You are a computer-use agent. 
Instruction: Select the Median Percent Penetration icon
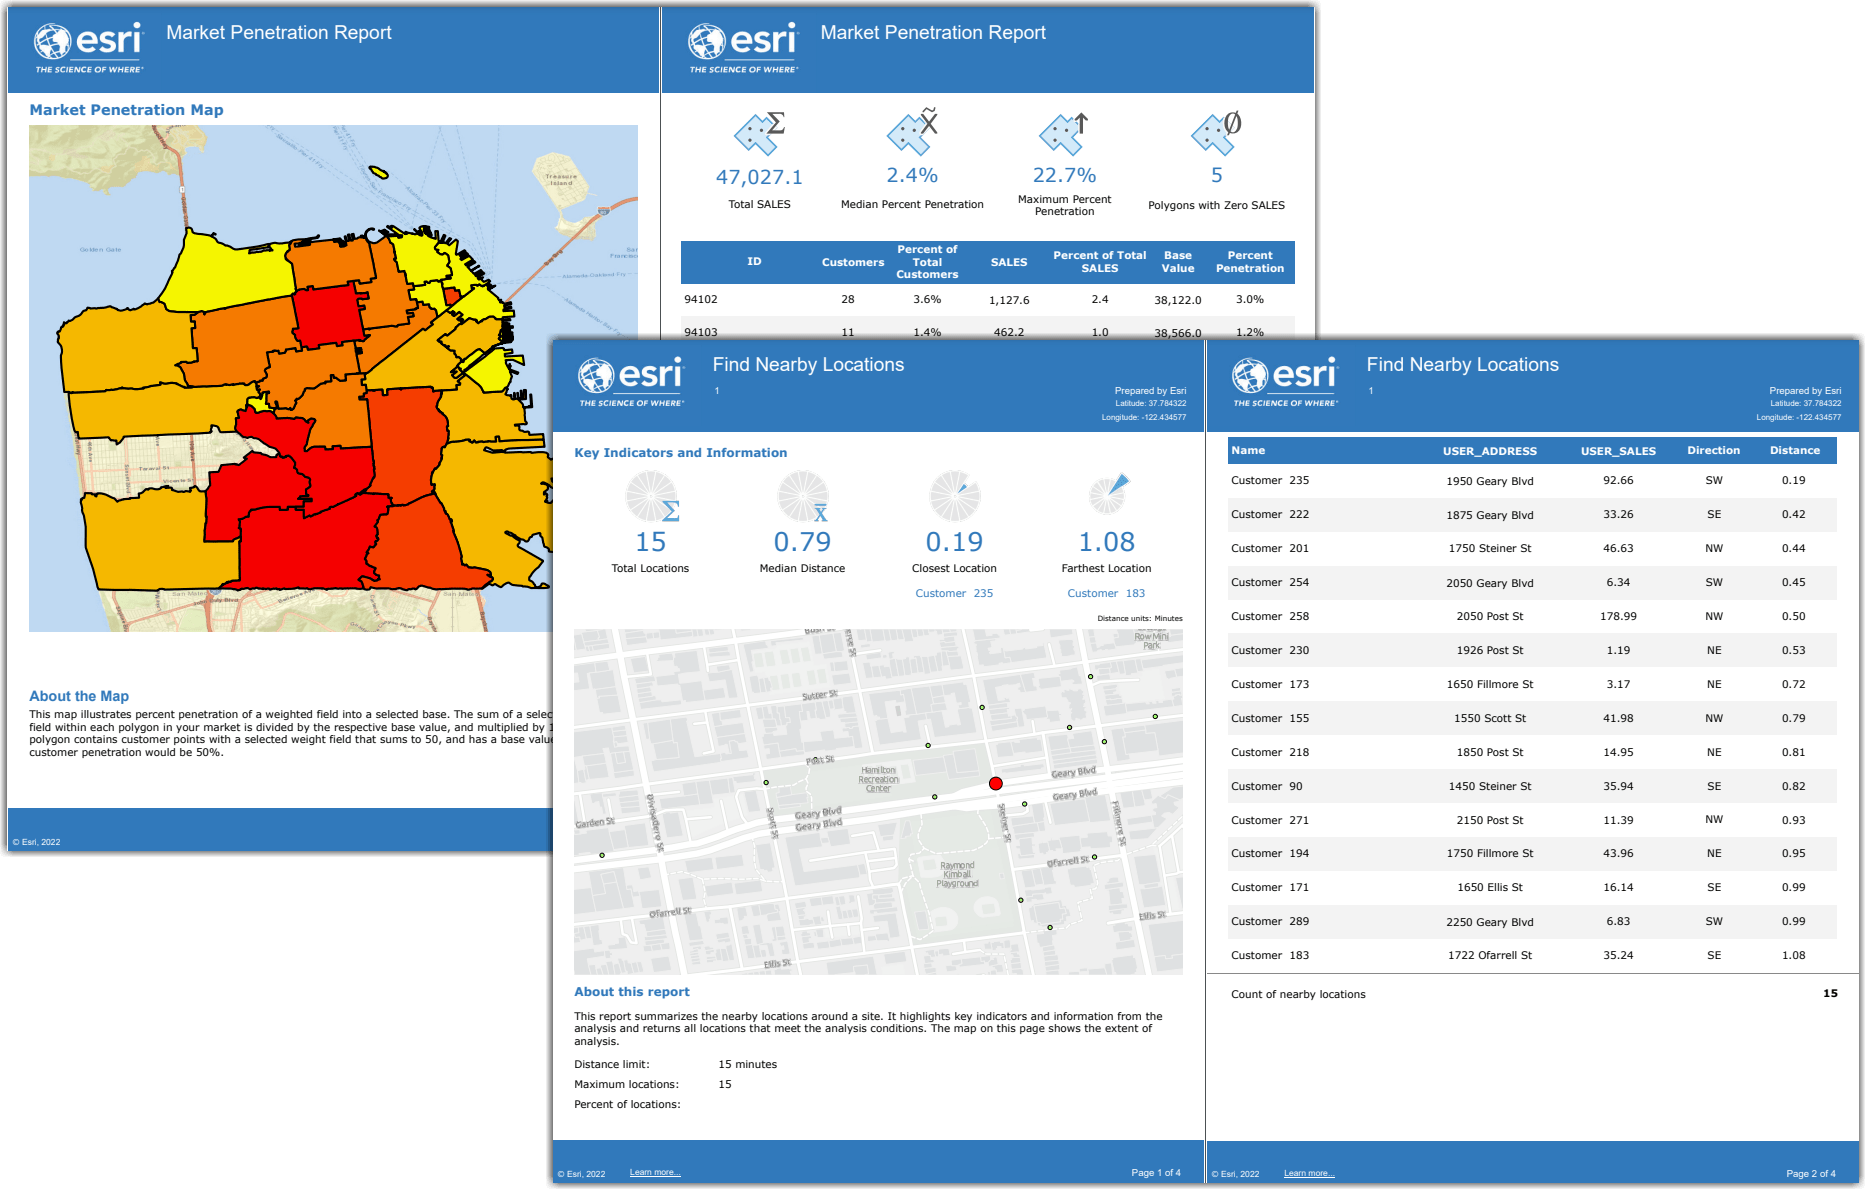tap(911, 135)
